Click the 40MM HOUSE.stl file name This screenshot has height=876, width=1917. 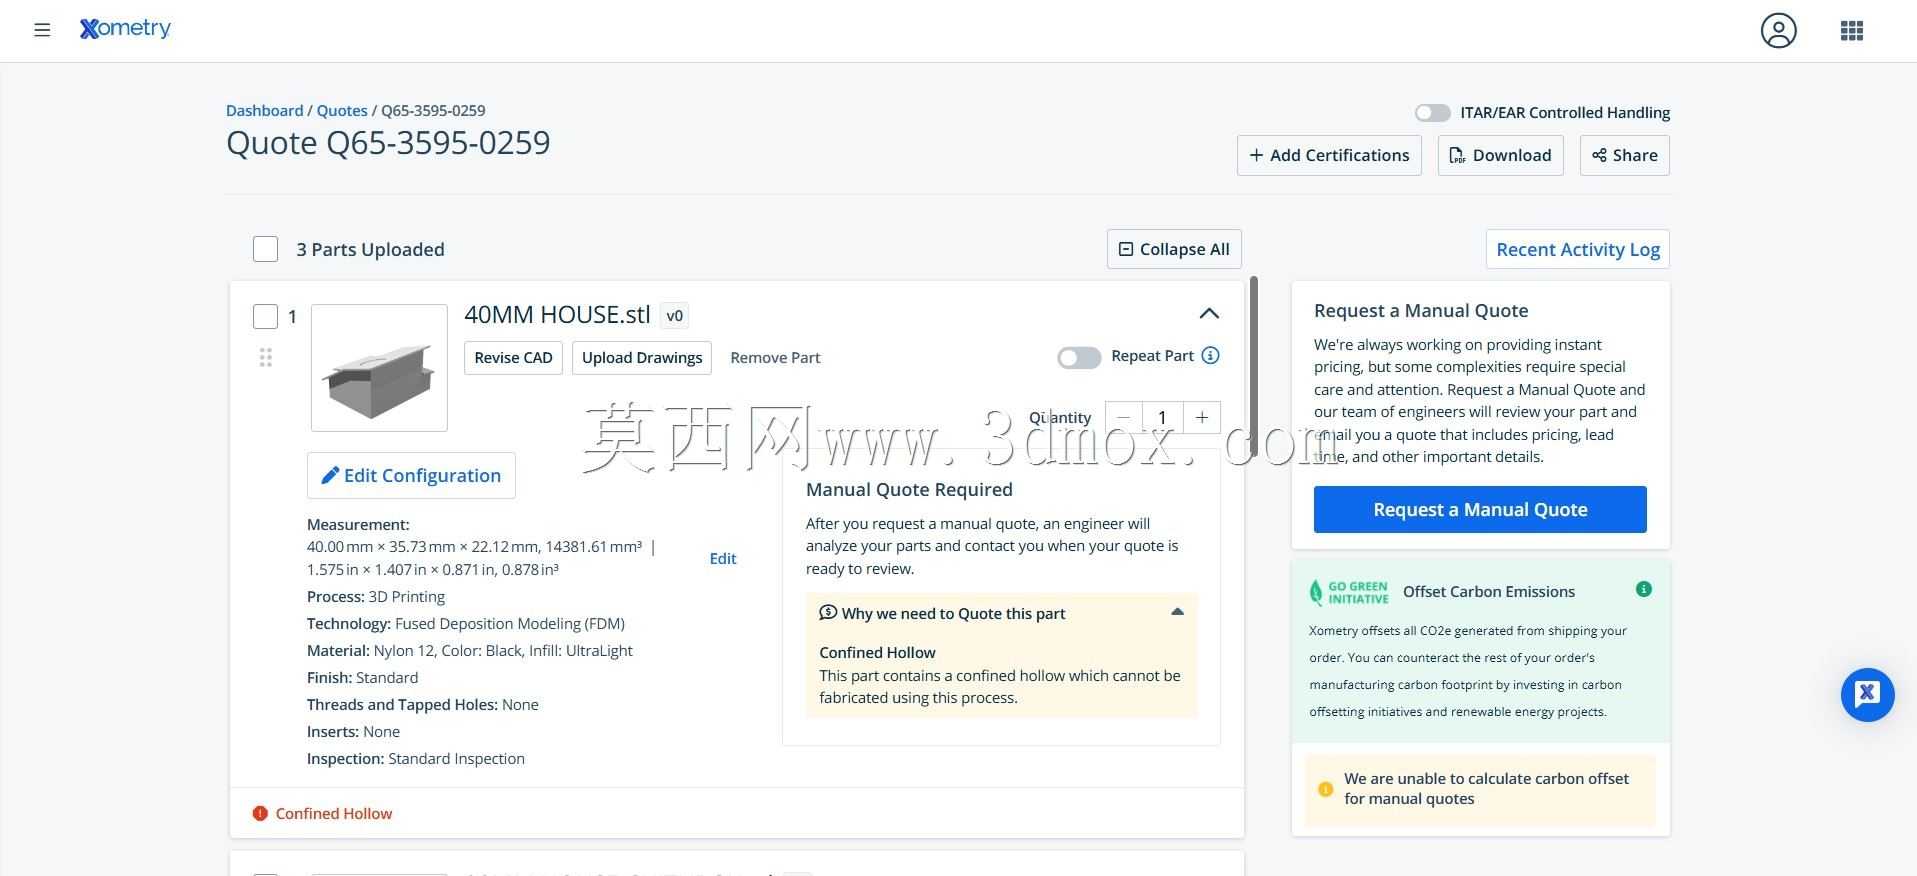pos(557,315)
